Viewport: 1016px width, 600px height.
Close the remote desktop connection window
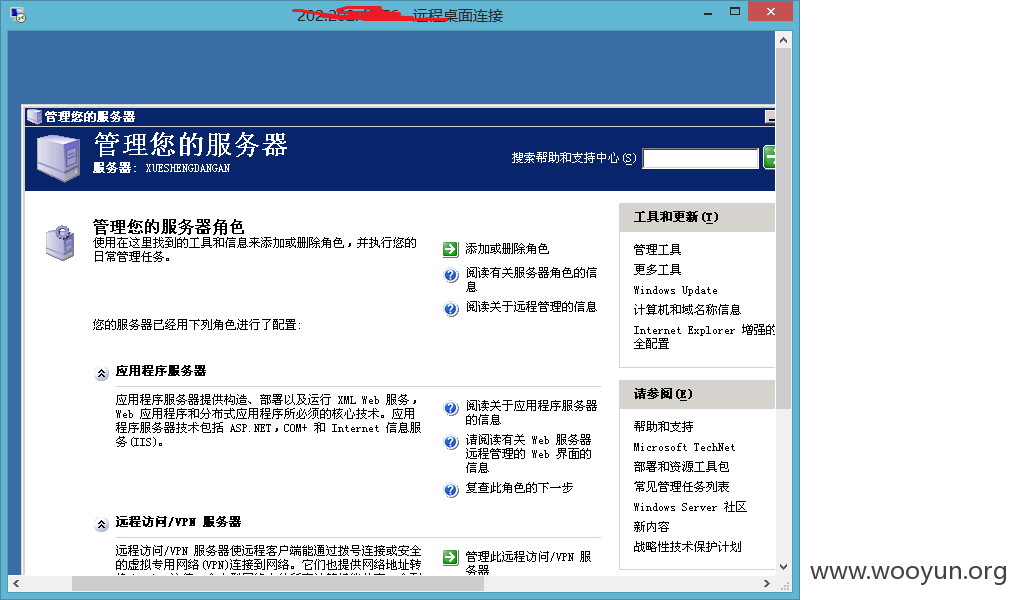(770, 11)
